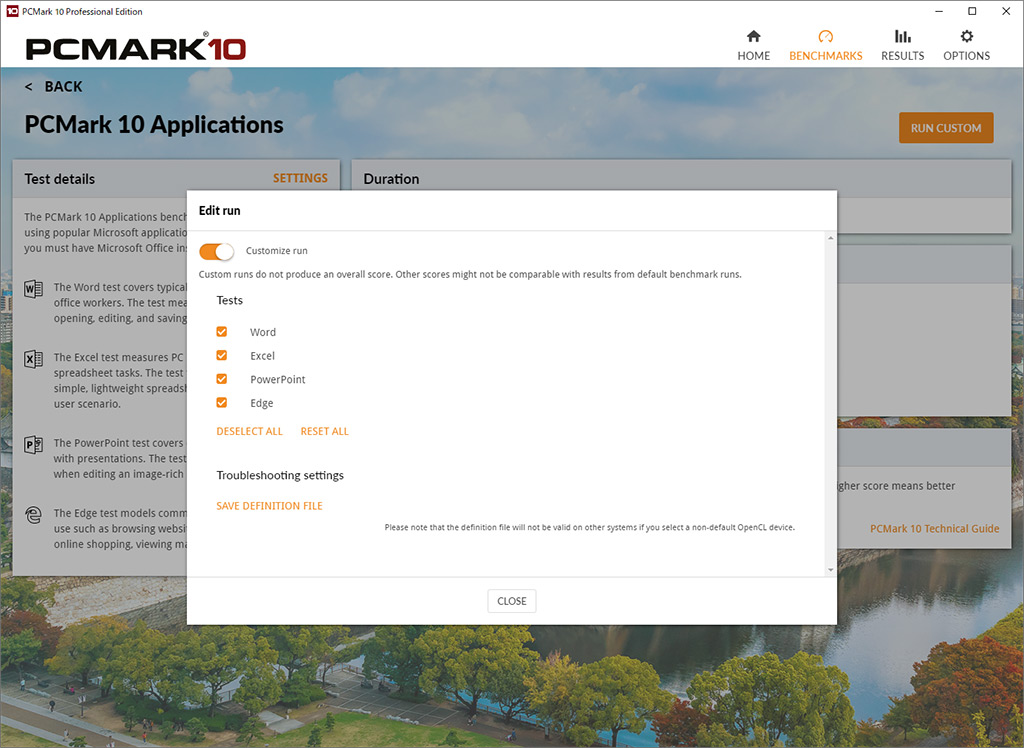This screenshot has width=1024, height=748.
Task: Uncheck the Edge test checkbox
Action: coord(222,402)
